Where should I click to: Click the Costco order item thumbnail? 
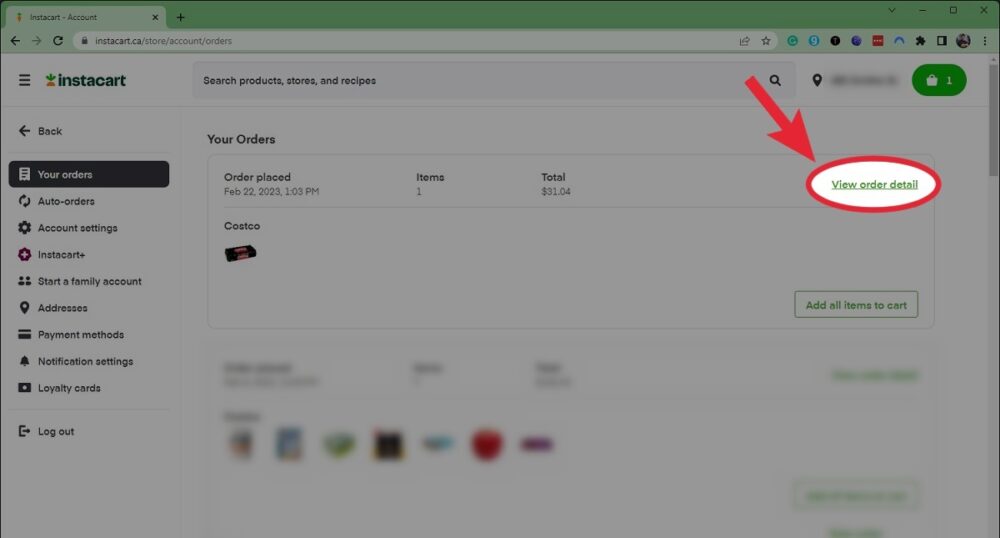click(241, 254)
